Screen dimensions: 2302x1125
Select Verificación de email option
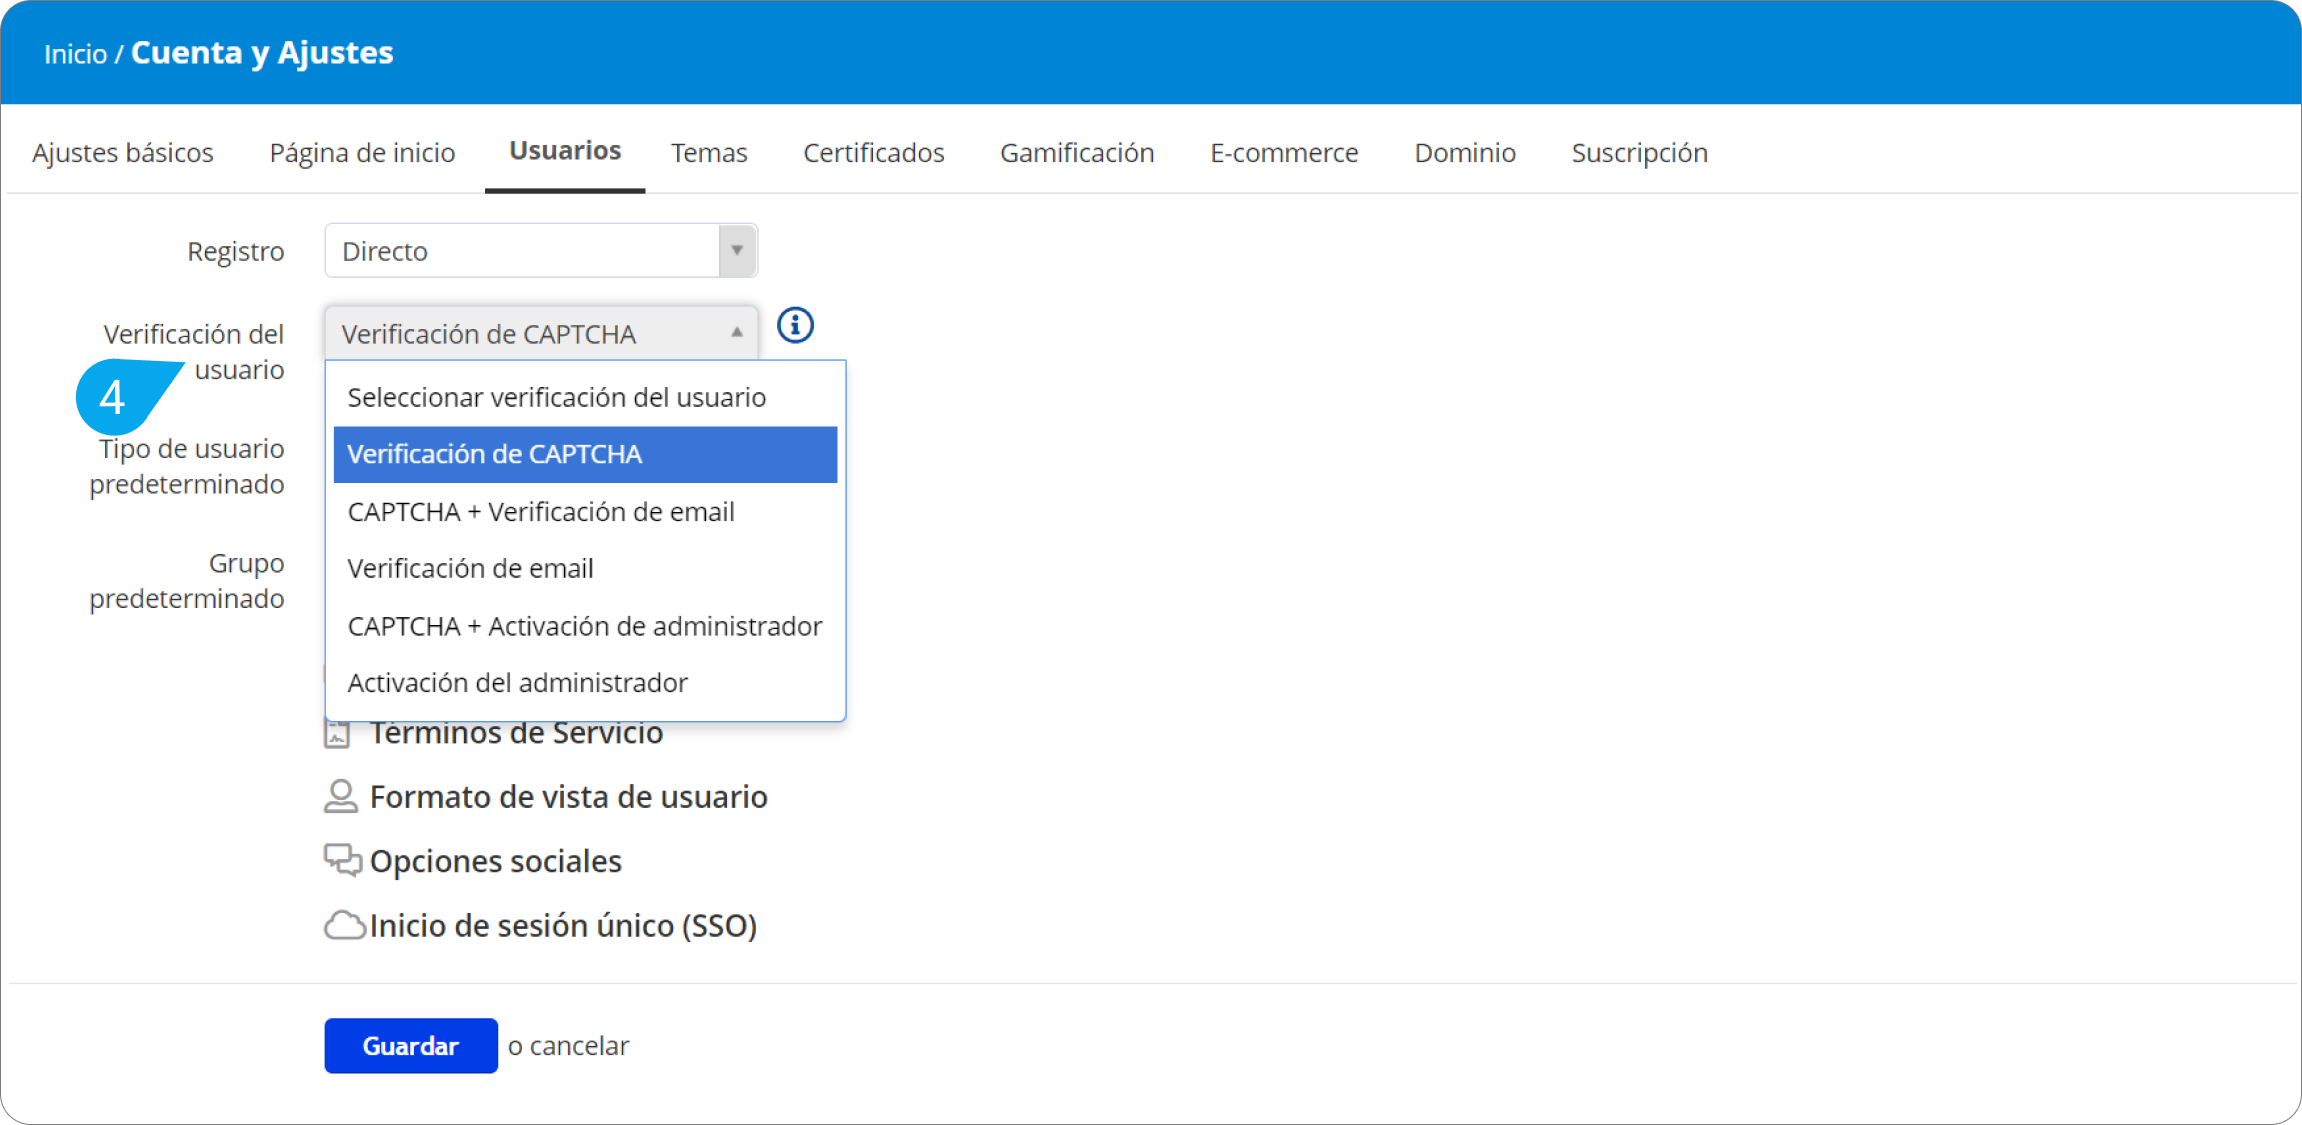tap(470, 569)
